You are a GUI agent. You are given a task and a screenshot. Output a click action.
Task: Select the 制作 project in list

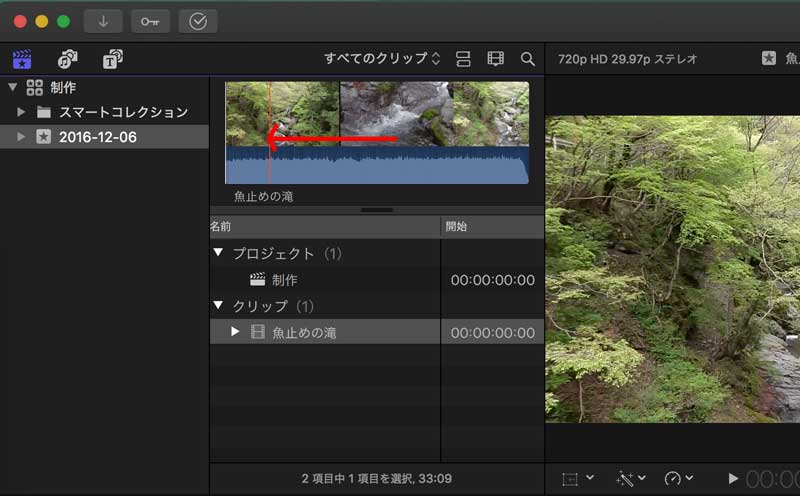pos(284,280)
